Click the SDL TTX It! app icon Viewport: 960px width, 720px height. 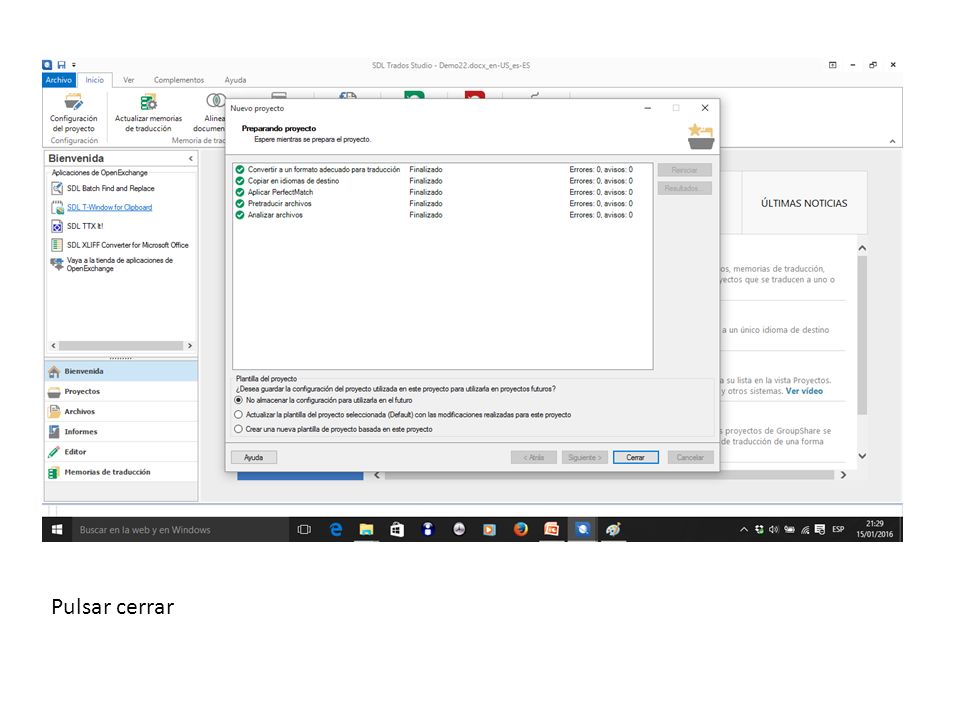click(57, 227)
